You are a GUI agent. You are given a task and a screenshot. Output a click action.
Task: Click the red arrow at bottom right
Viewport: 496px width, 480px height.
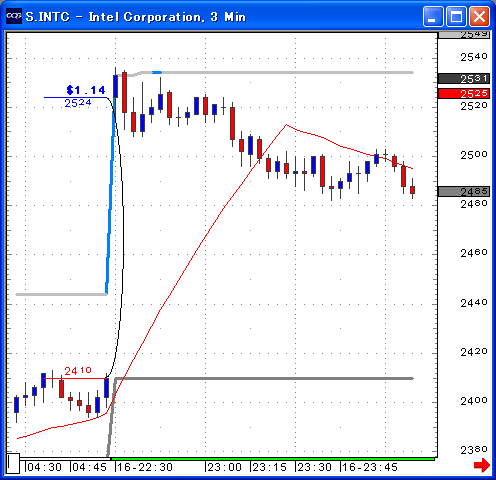(x=482, y=465)
